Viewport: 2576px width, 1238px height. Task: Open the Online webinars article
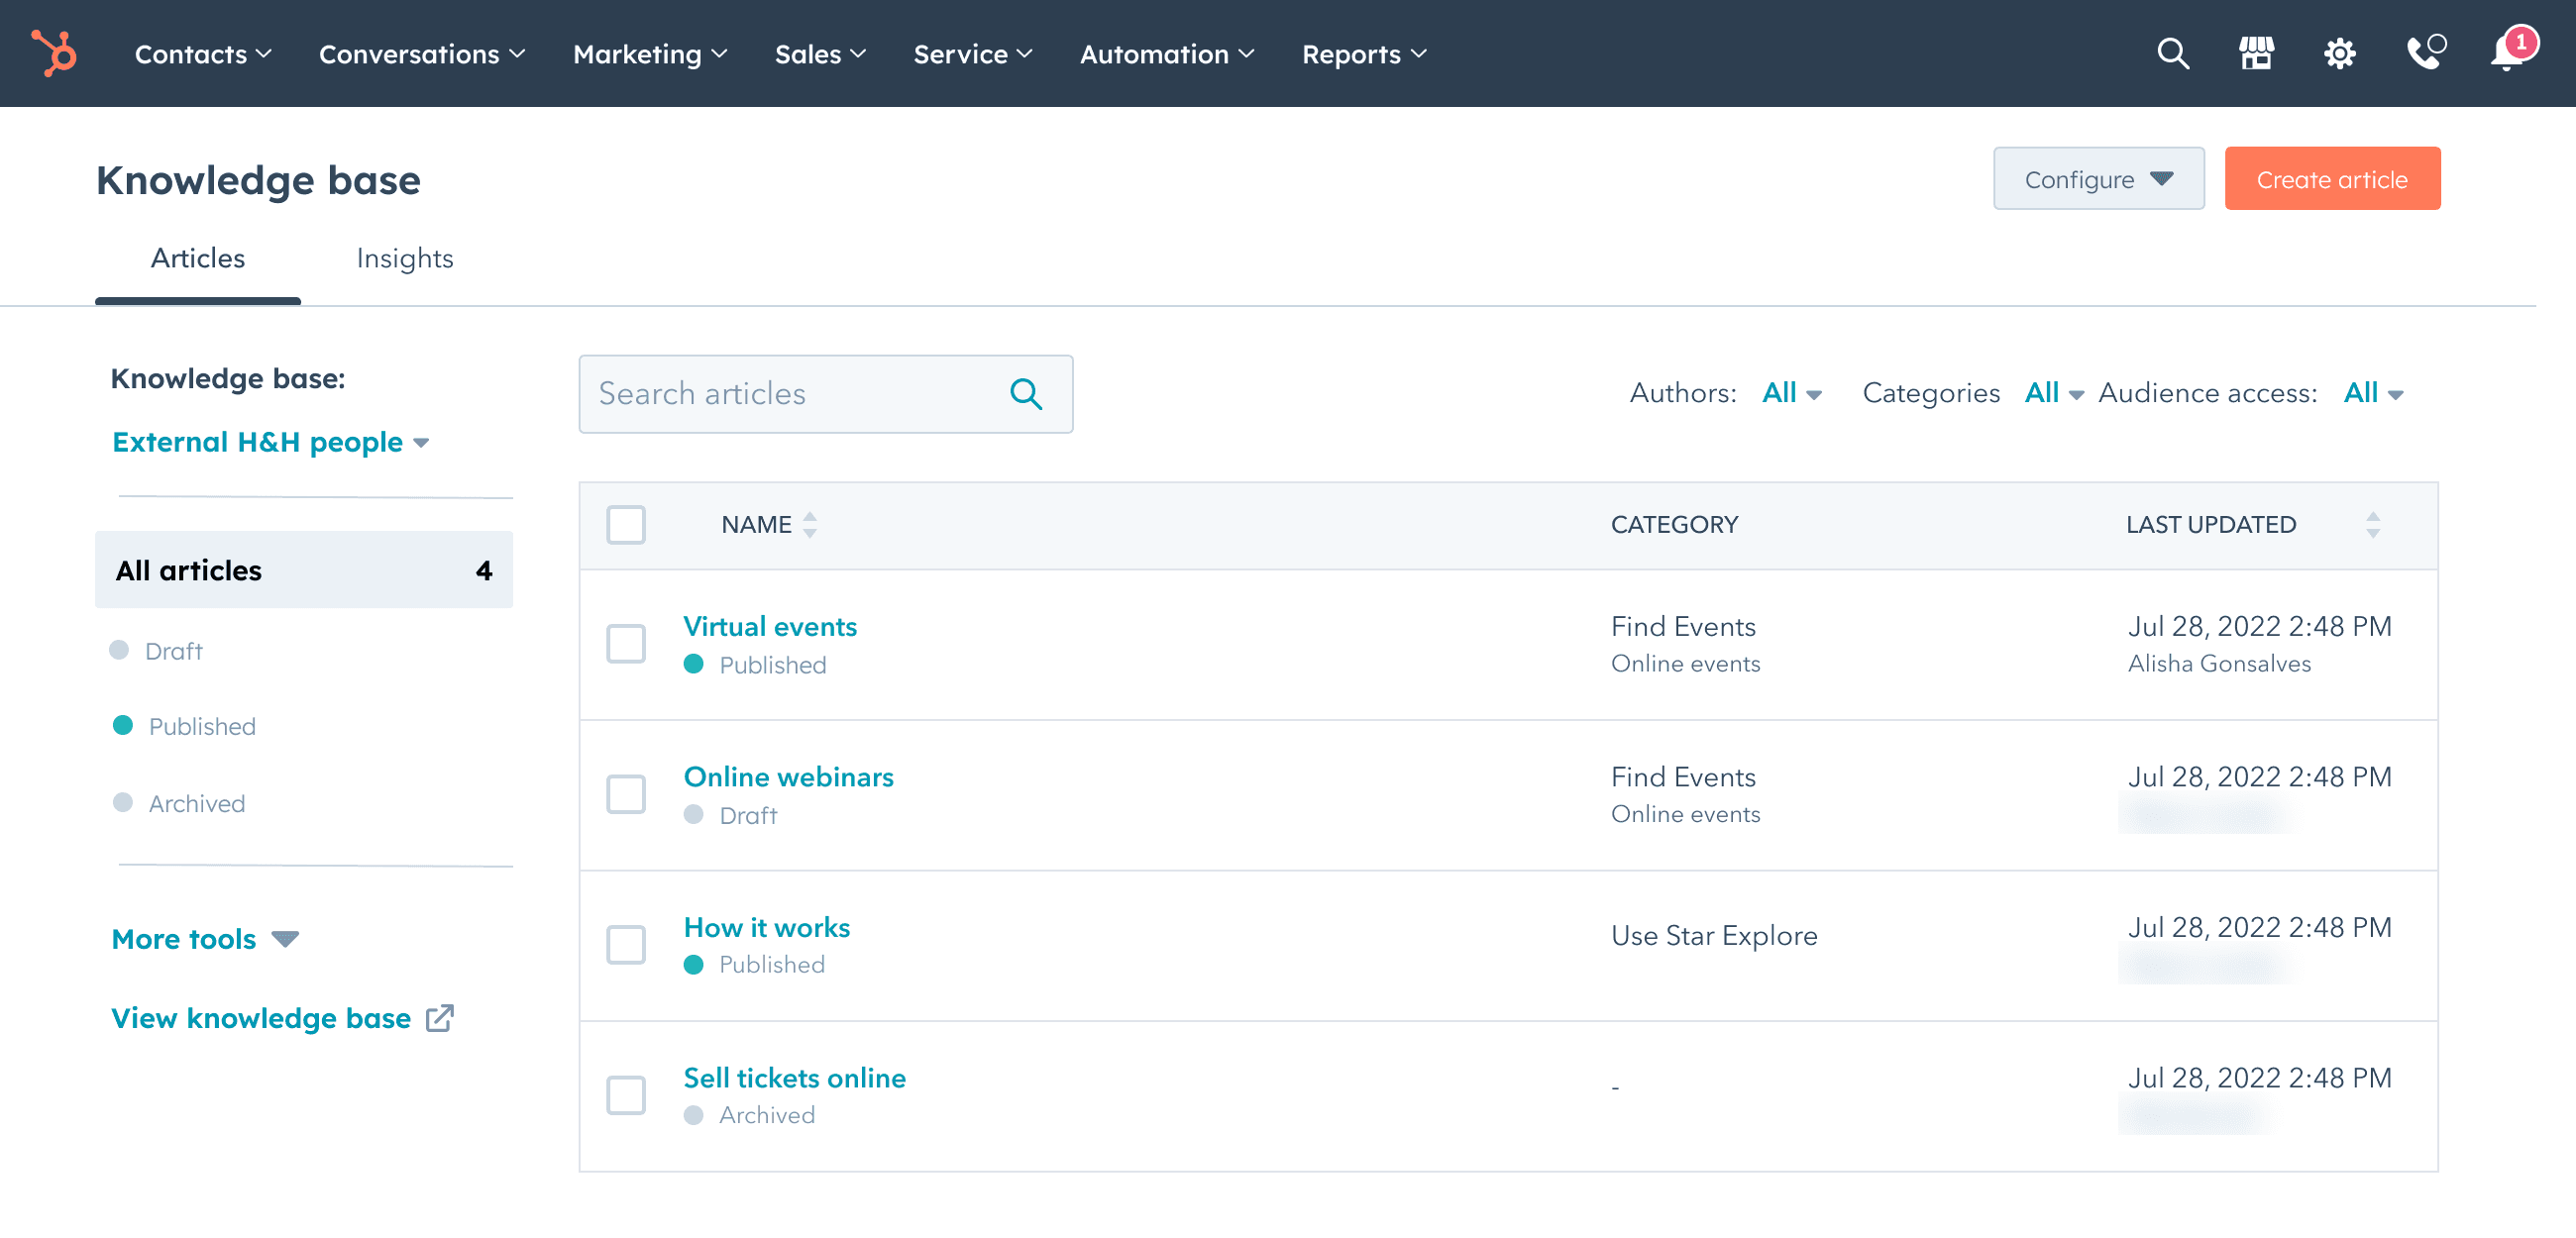pos(788,777)
